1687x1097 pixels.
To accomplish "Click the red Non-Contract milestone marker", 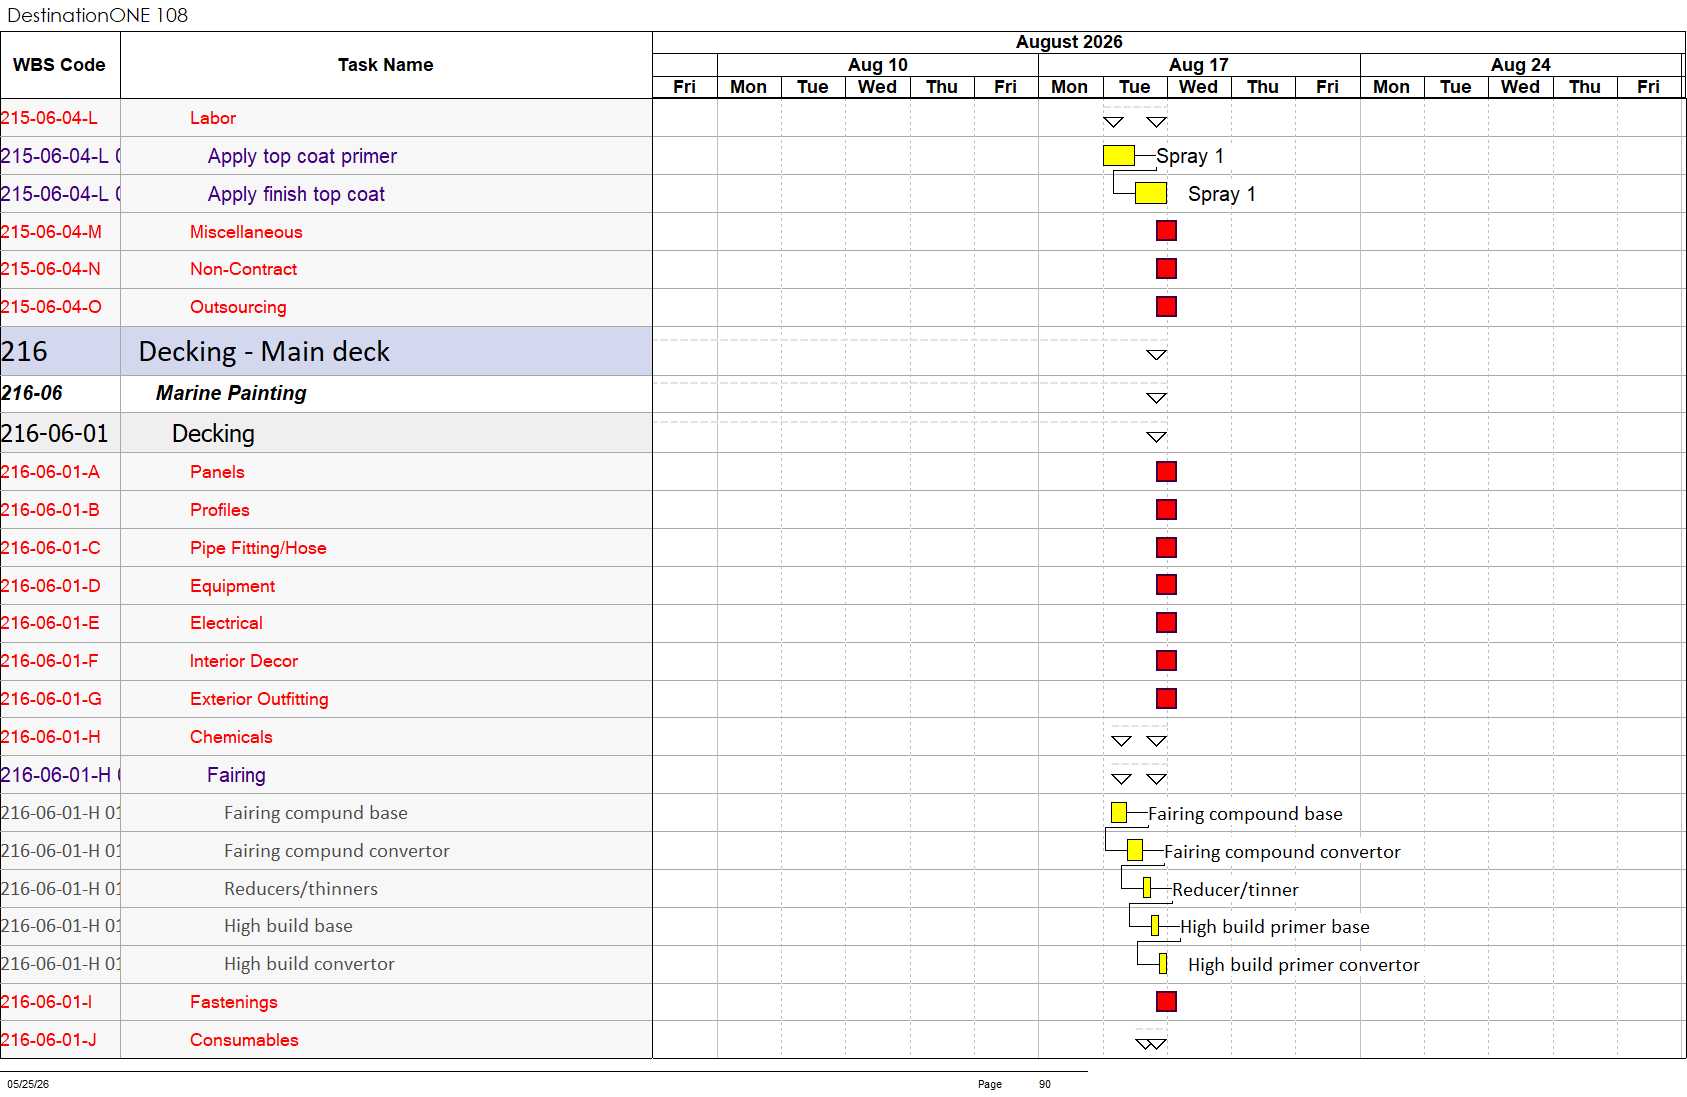I will coord(1166,269).
